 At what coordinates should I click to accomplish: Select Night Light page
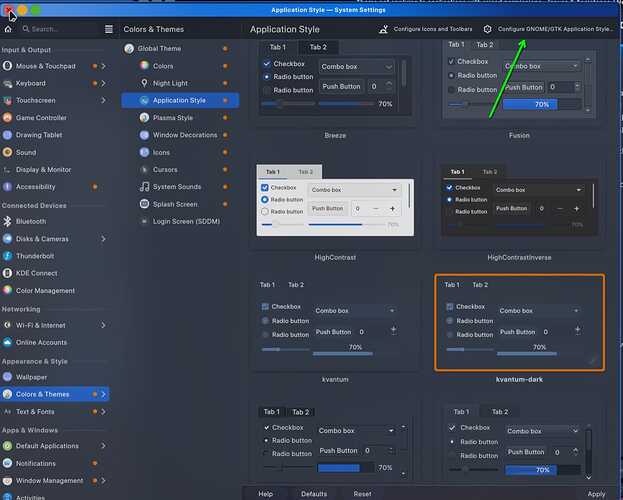pyautogui.click(x=180, y=83)
